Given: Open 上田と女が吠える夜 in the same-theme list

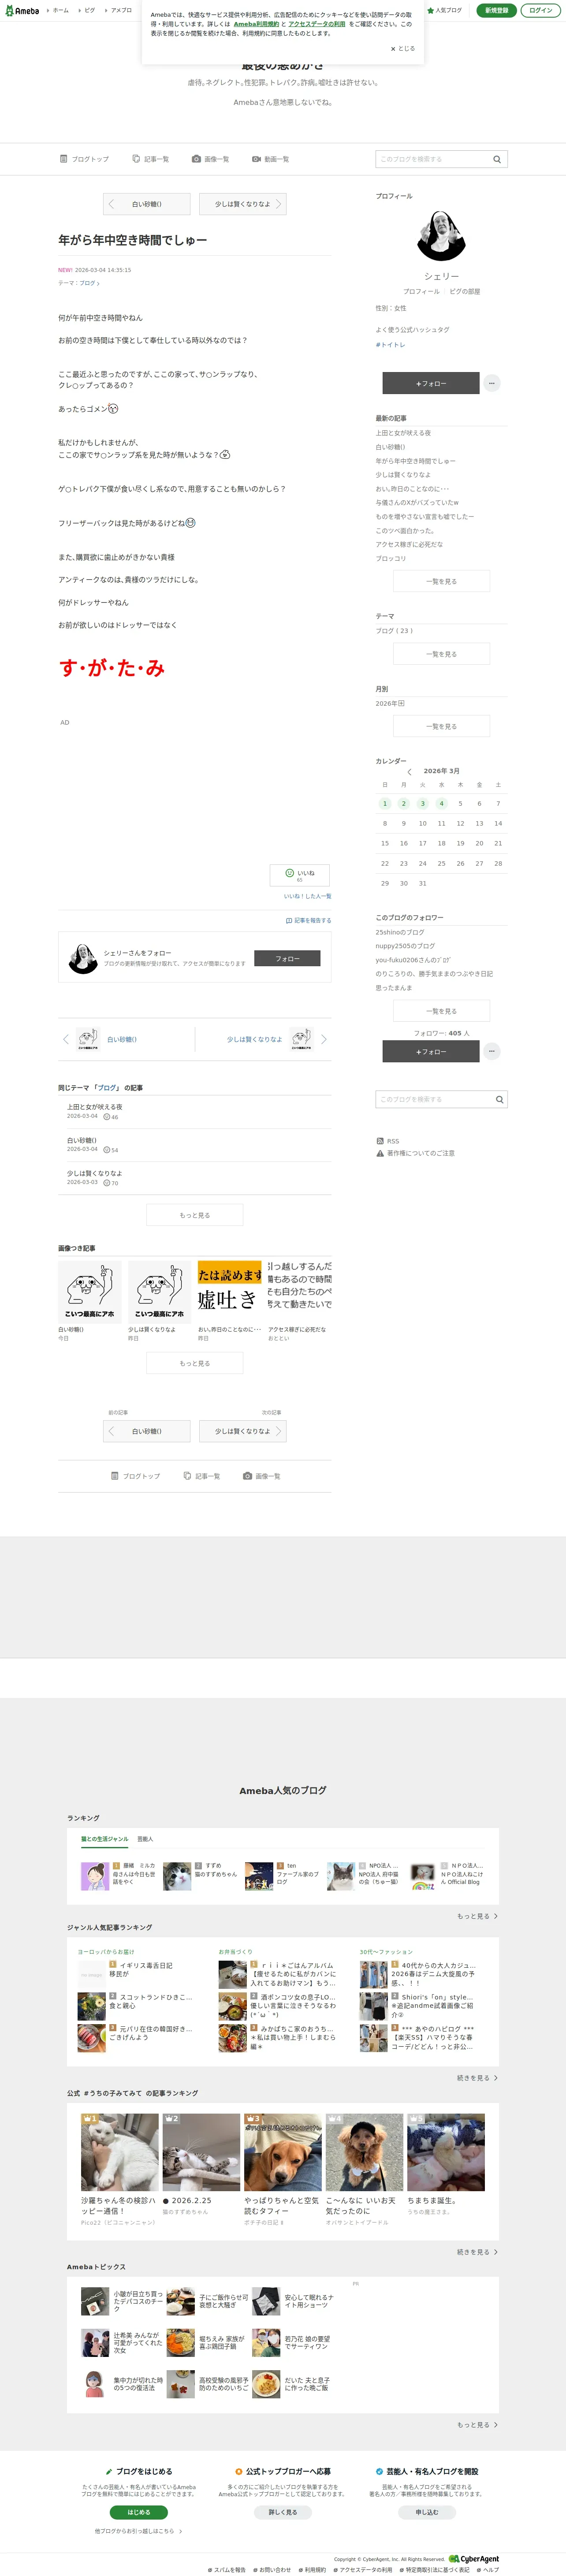Looking at the screenshot, I should tap(95, 1107).
